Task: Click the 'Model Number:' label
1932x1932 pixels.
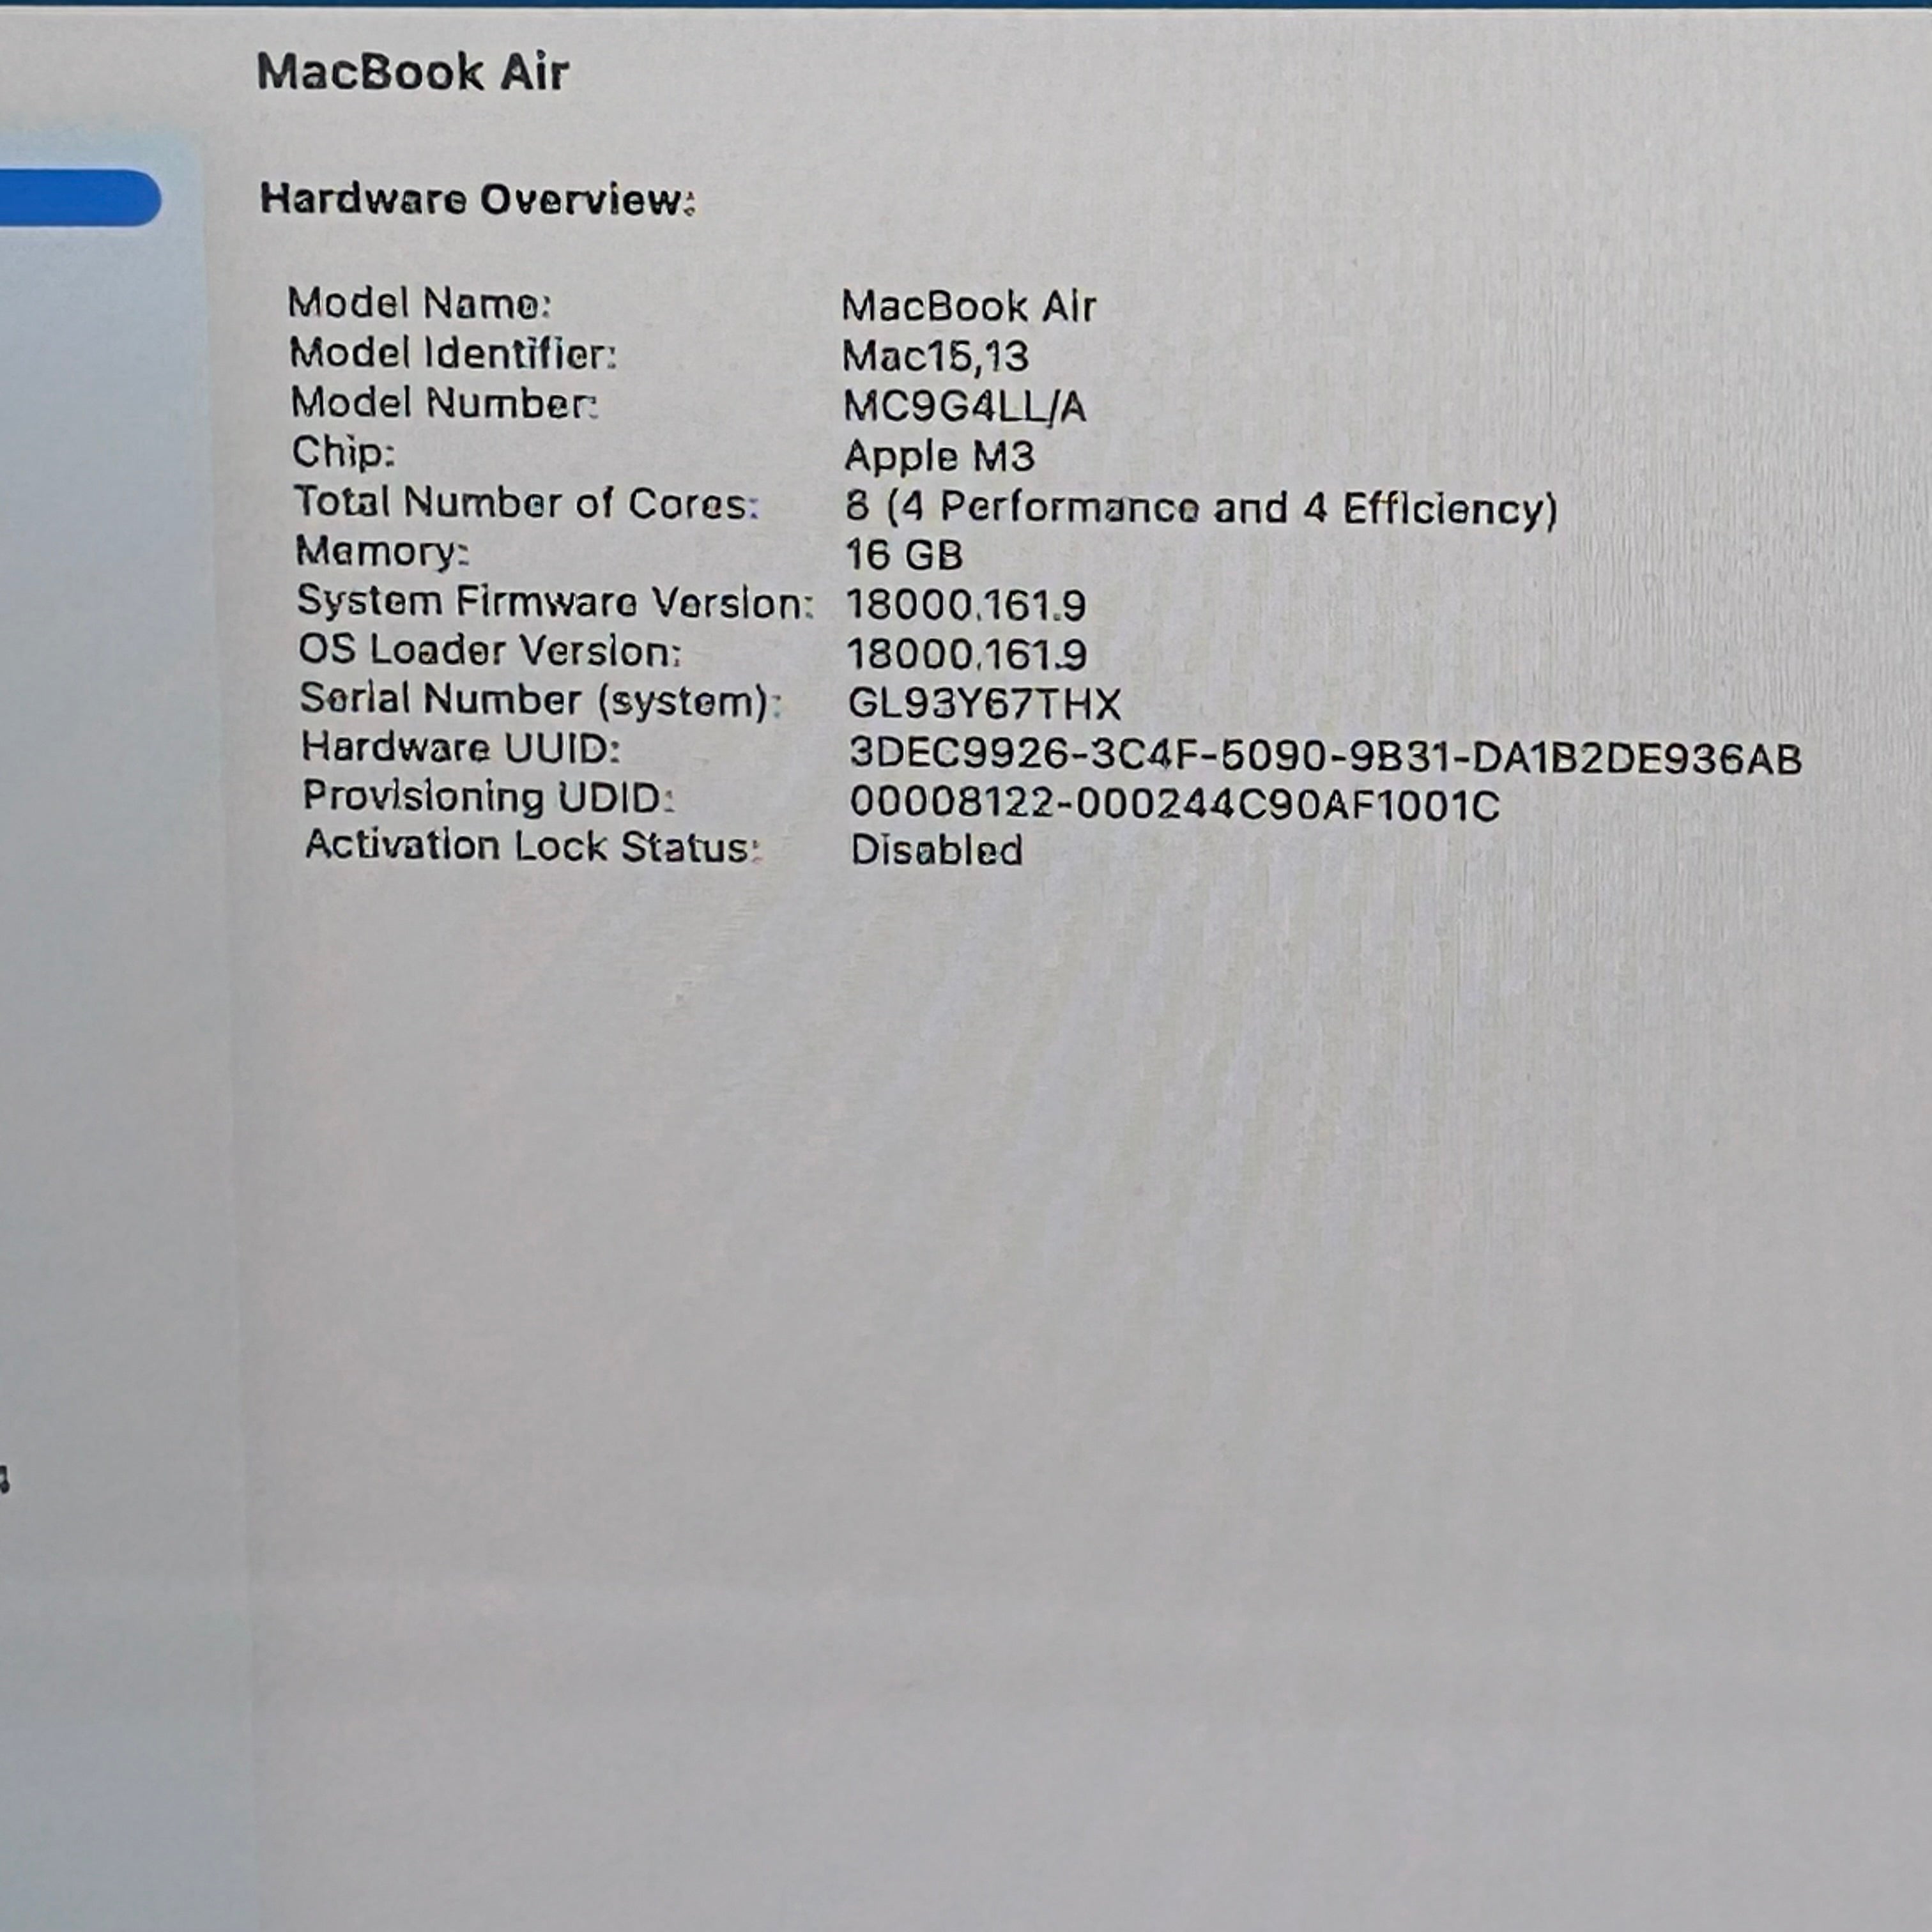Action: click(444, 403)
